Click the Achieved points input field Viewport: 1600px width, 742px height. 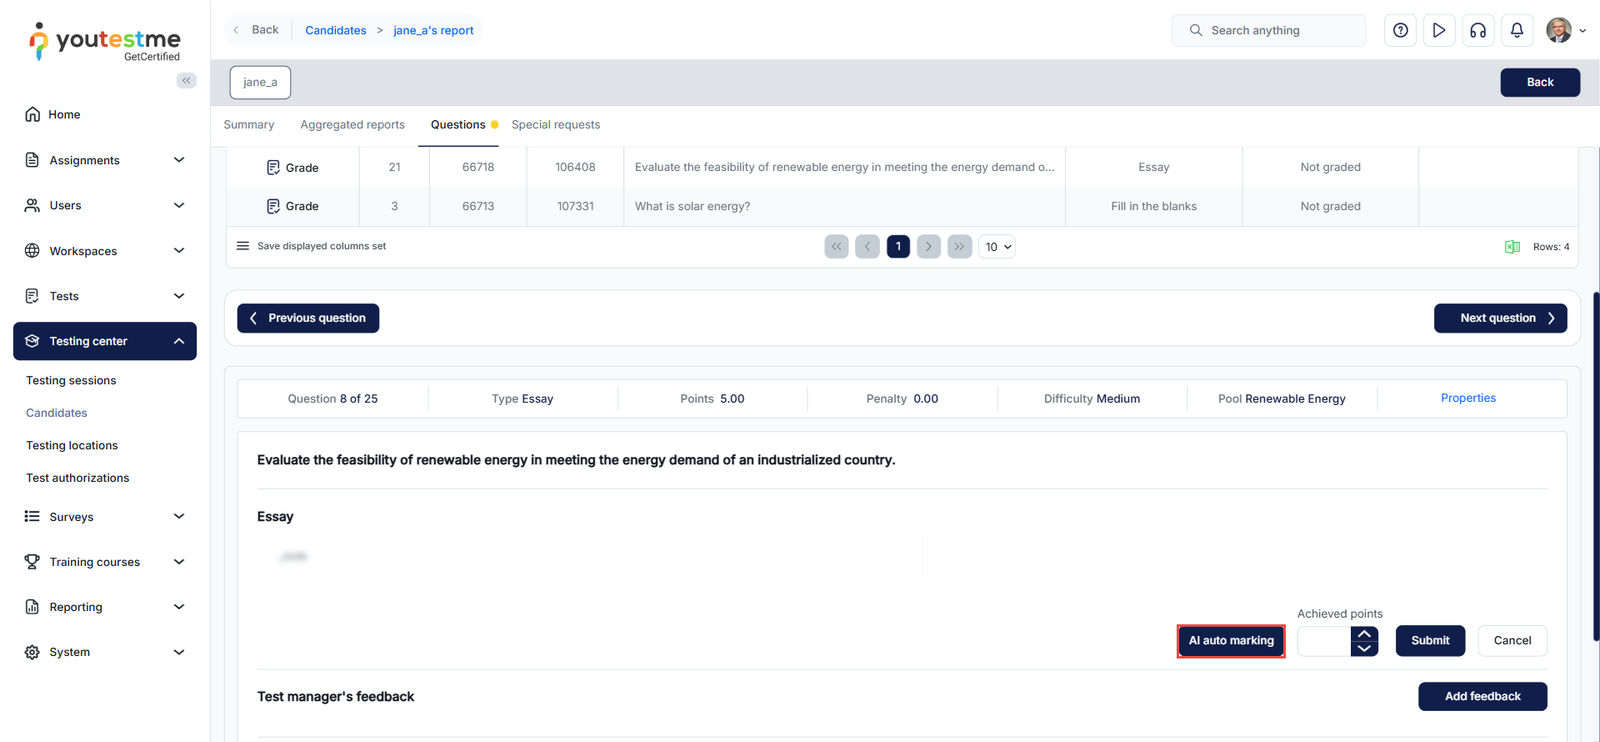[x=1324, y=641]
